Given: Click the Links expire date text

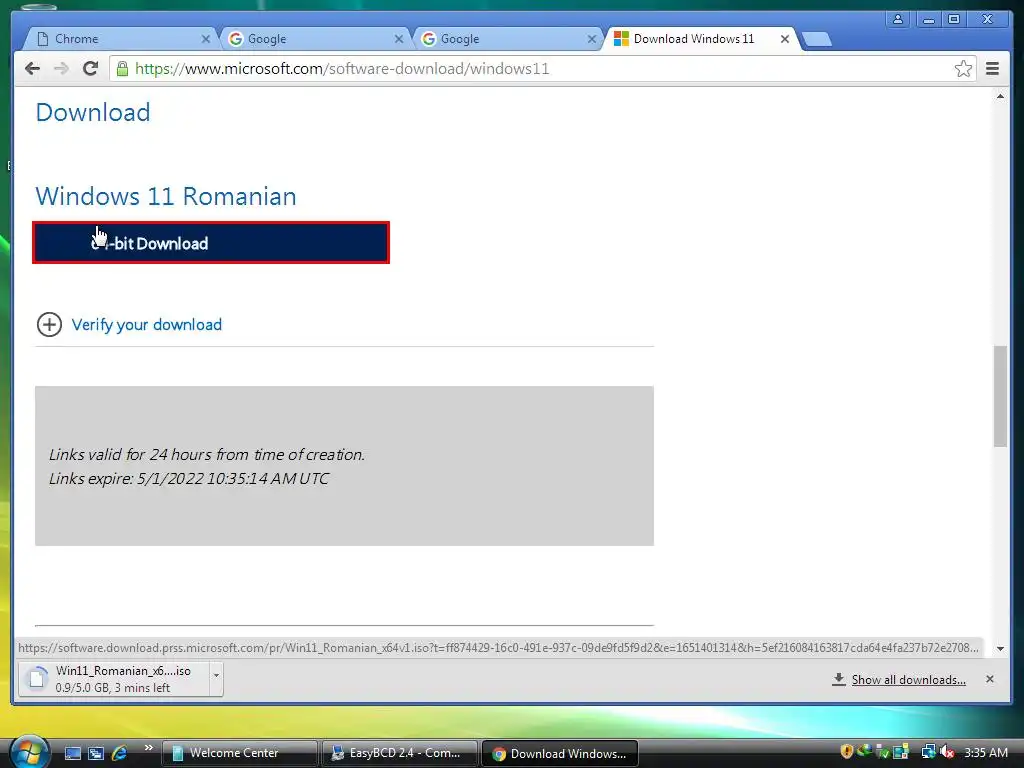Looking at the screenshot, I should [x=189, y=479].
